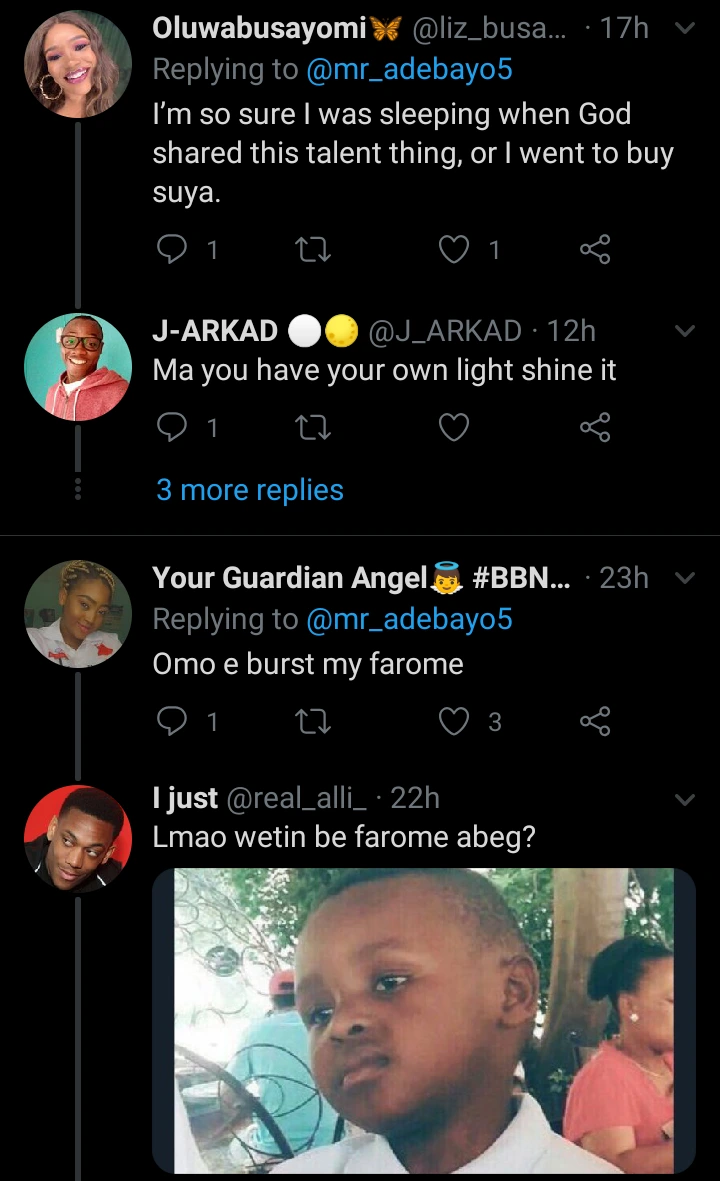Like Oluwabusayomi's tweet about sleeping
Screen dimensions: 720x1181
tap(455, 250)
